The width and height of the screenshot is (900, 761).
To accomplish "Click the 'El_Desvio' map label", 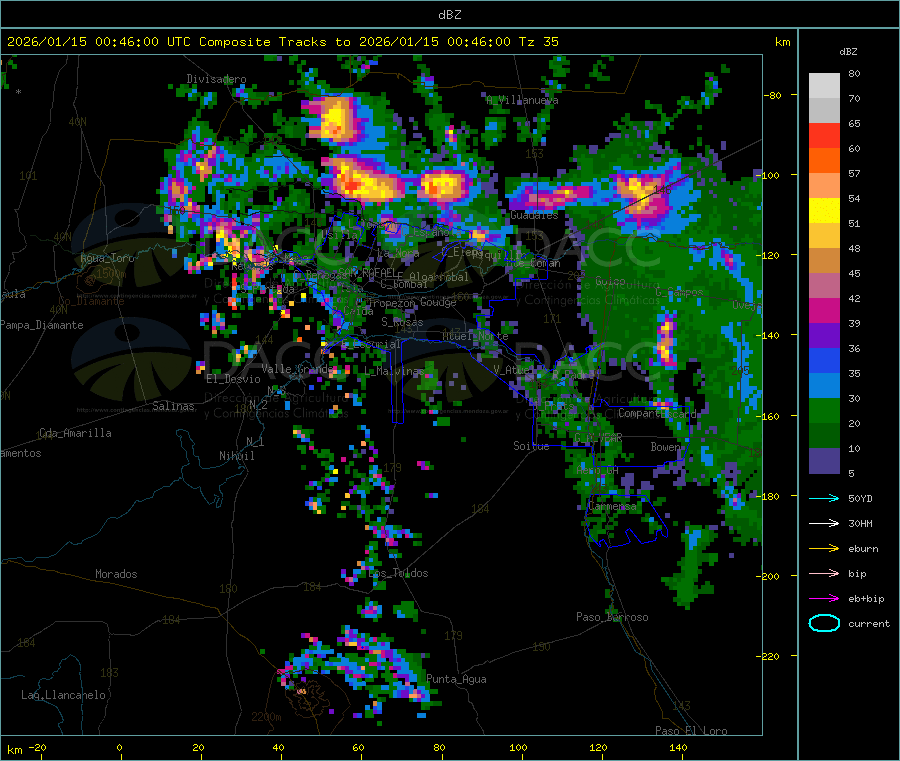I will [x=233, y=379].
